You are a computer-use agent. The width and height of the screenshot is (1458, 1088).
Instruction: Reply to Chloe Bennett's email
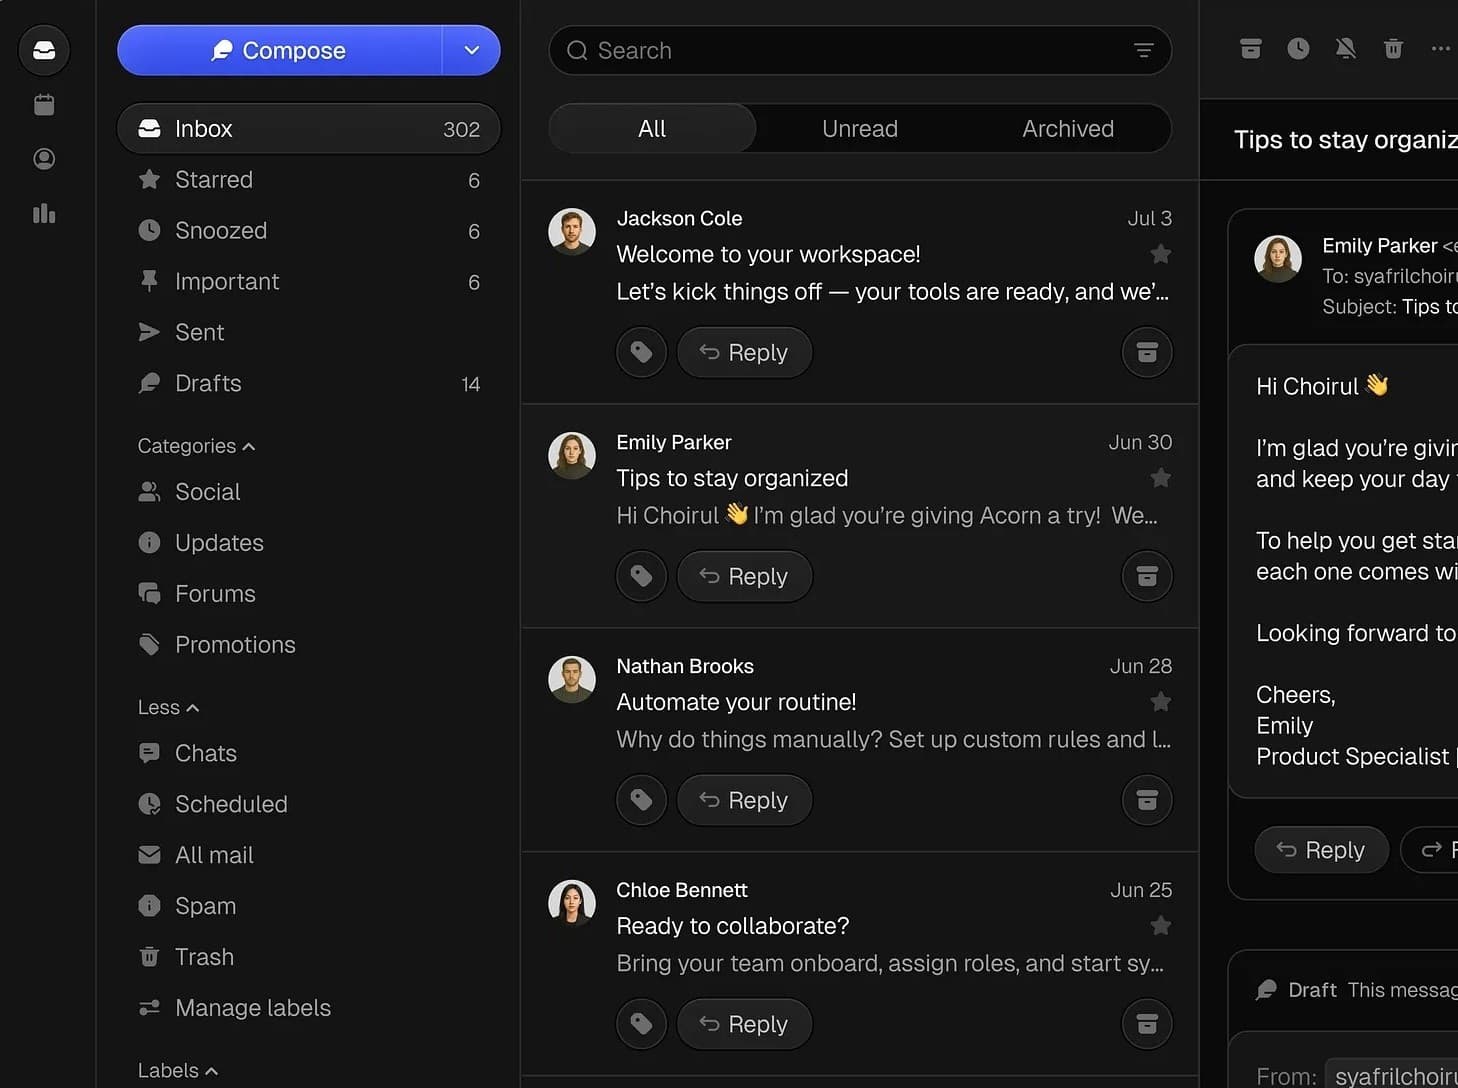(744, 1024)
